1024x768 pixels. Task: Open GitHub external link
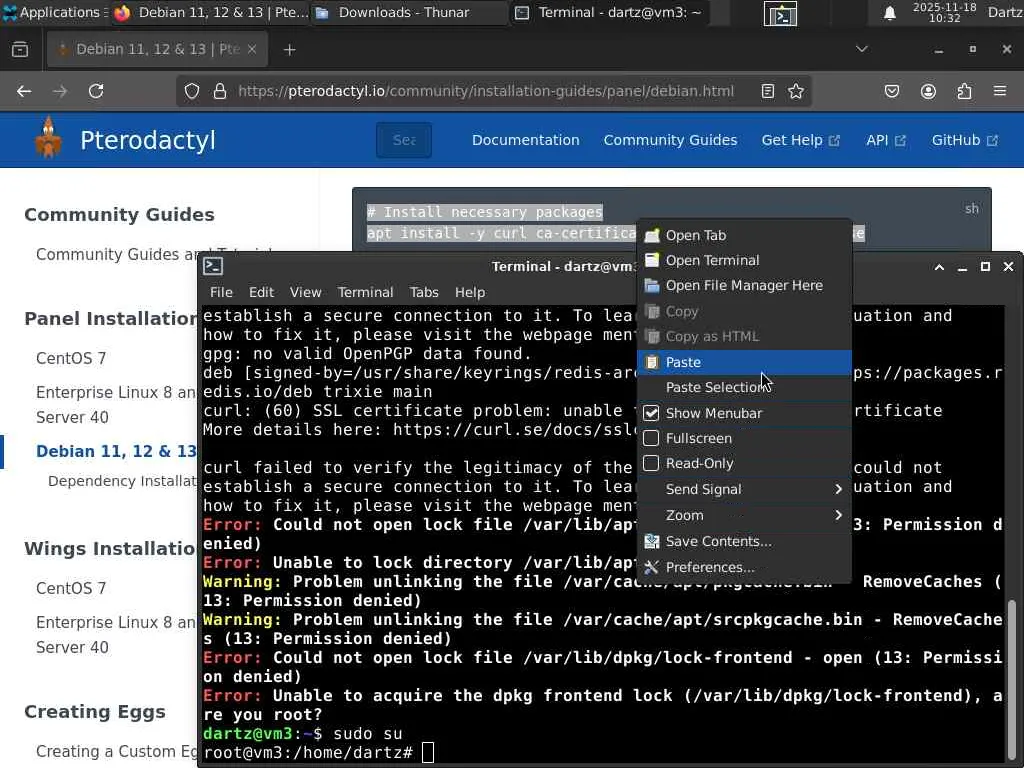[965, 140]
